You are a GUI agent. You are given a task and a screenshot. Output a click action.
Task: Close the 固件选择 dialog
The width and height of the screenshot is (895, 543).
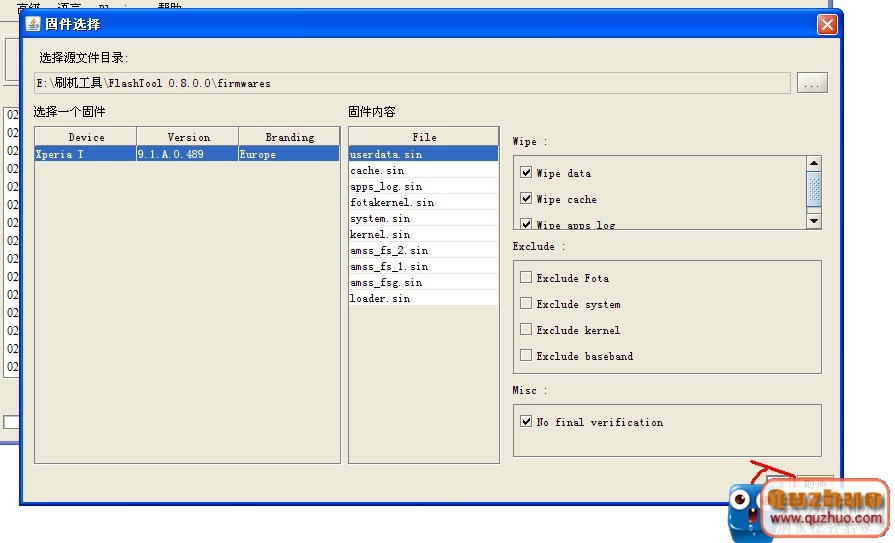(827, 25)
